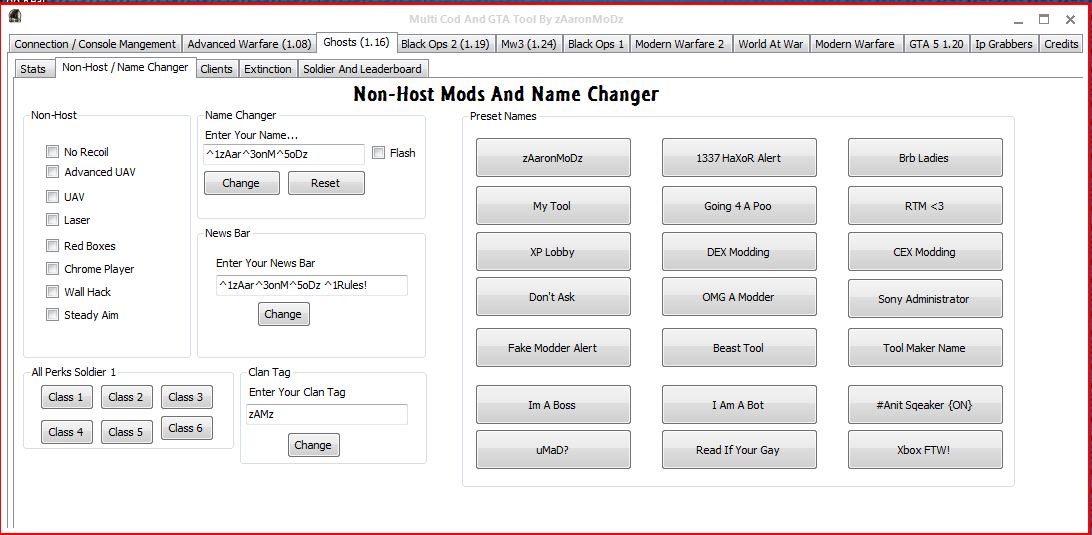1092x535 pixels.
Task: Select Sony Administrator preset name
Action: tap(925, 299)
